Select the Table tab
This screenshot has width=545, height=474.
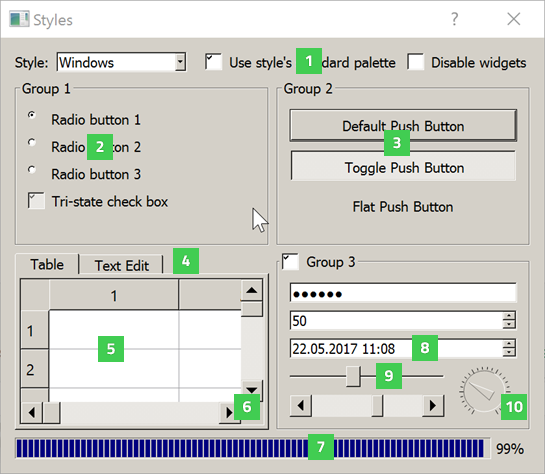click(47, 264)
